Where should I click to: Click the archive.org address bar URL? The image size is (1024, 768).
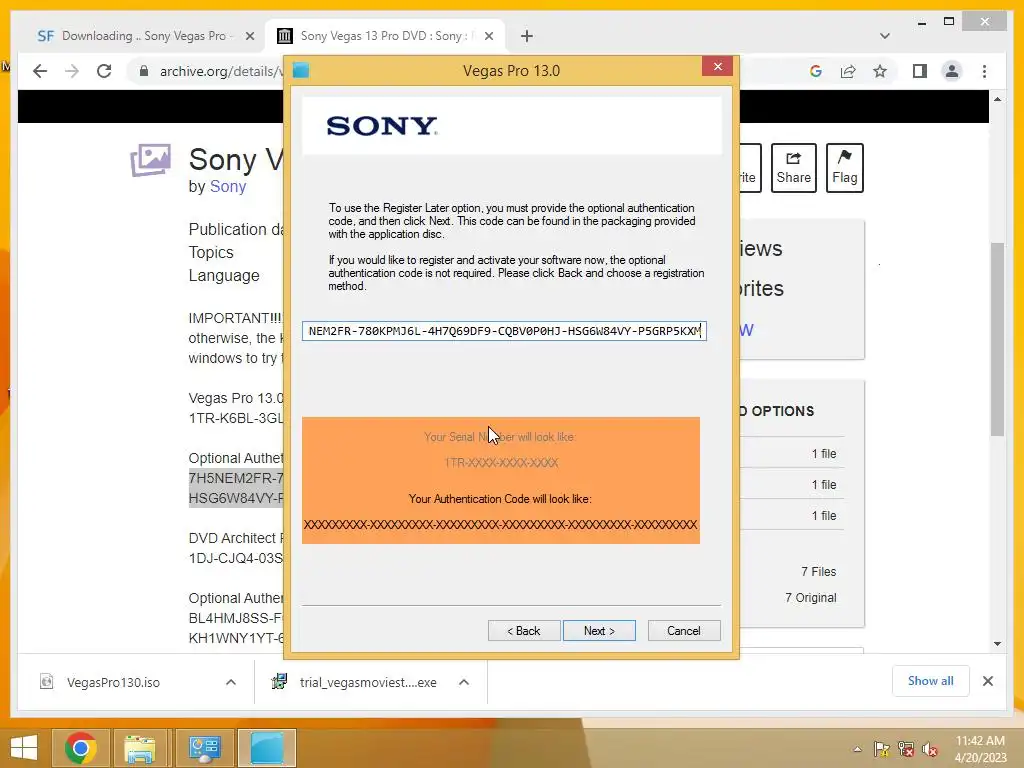coord(220,71)
